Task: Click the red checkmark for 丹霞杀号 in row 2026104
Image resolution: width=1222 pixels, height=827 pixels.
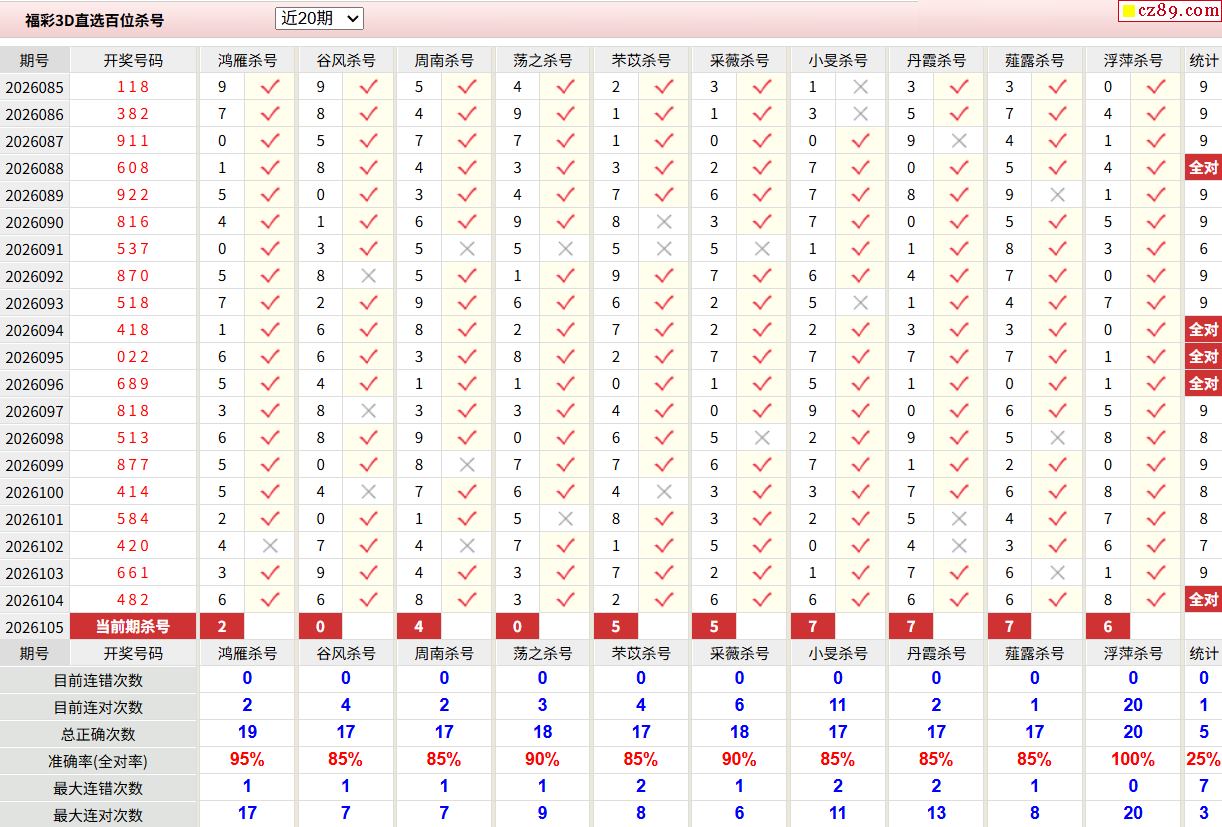Action: click(959, 600)
